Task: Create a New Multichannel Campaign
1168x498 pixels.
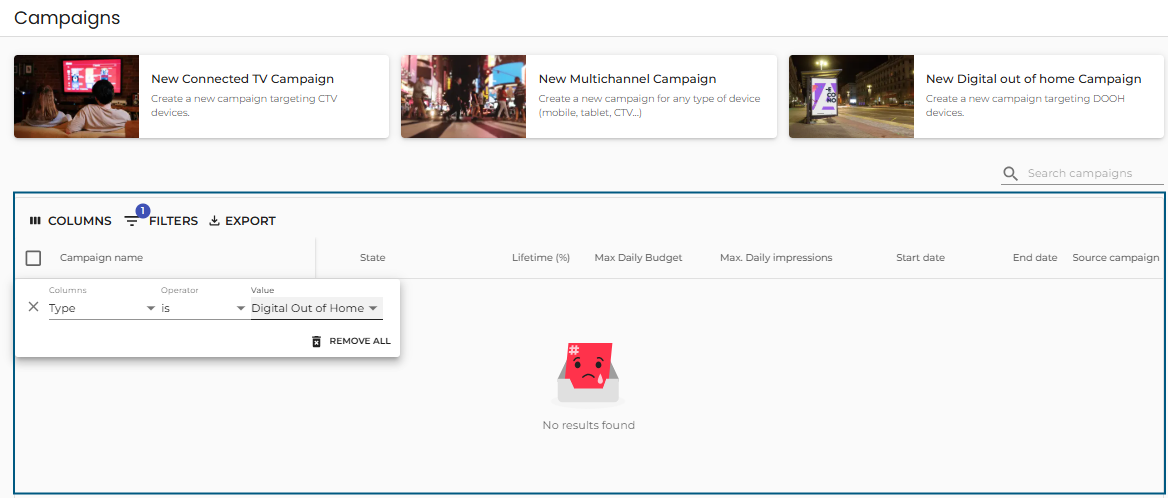Action: [627, 79]
